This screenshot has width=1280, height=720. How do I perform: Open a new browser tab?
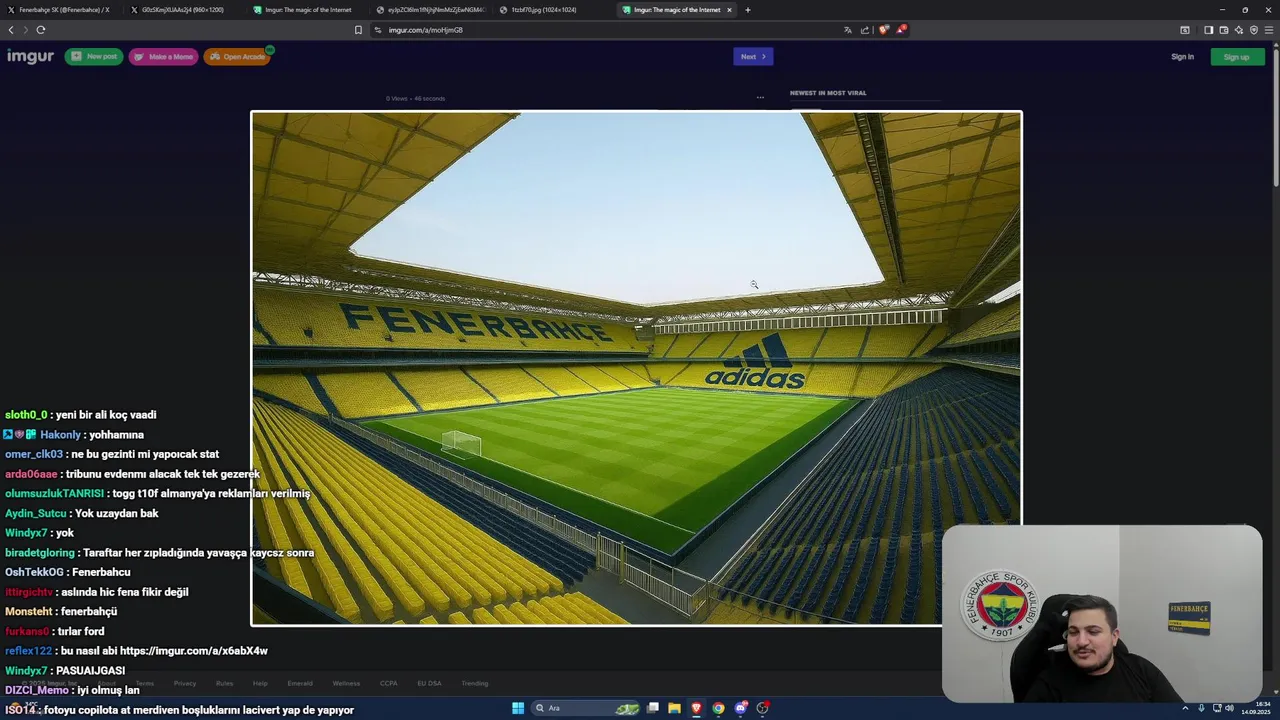coord(748,10)
